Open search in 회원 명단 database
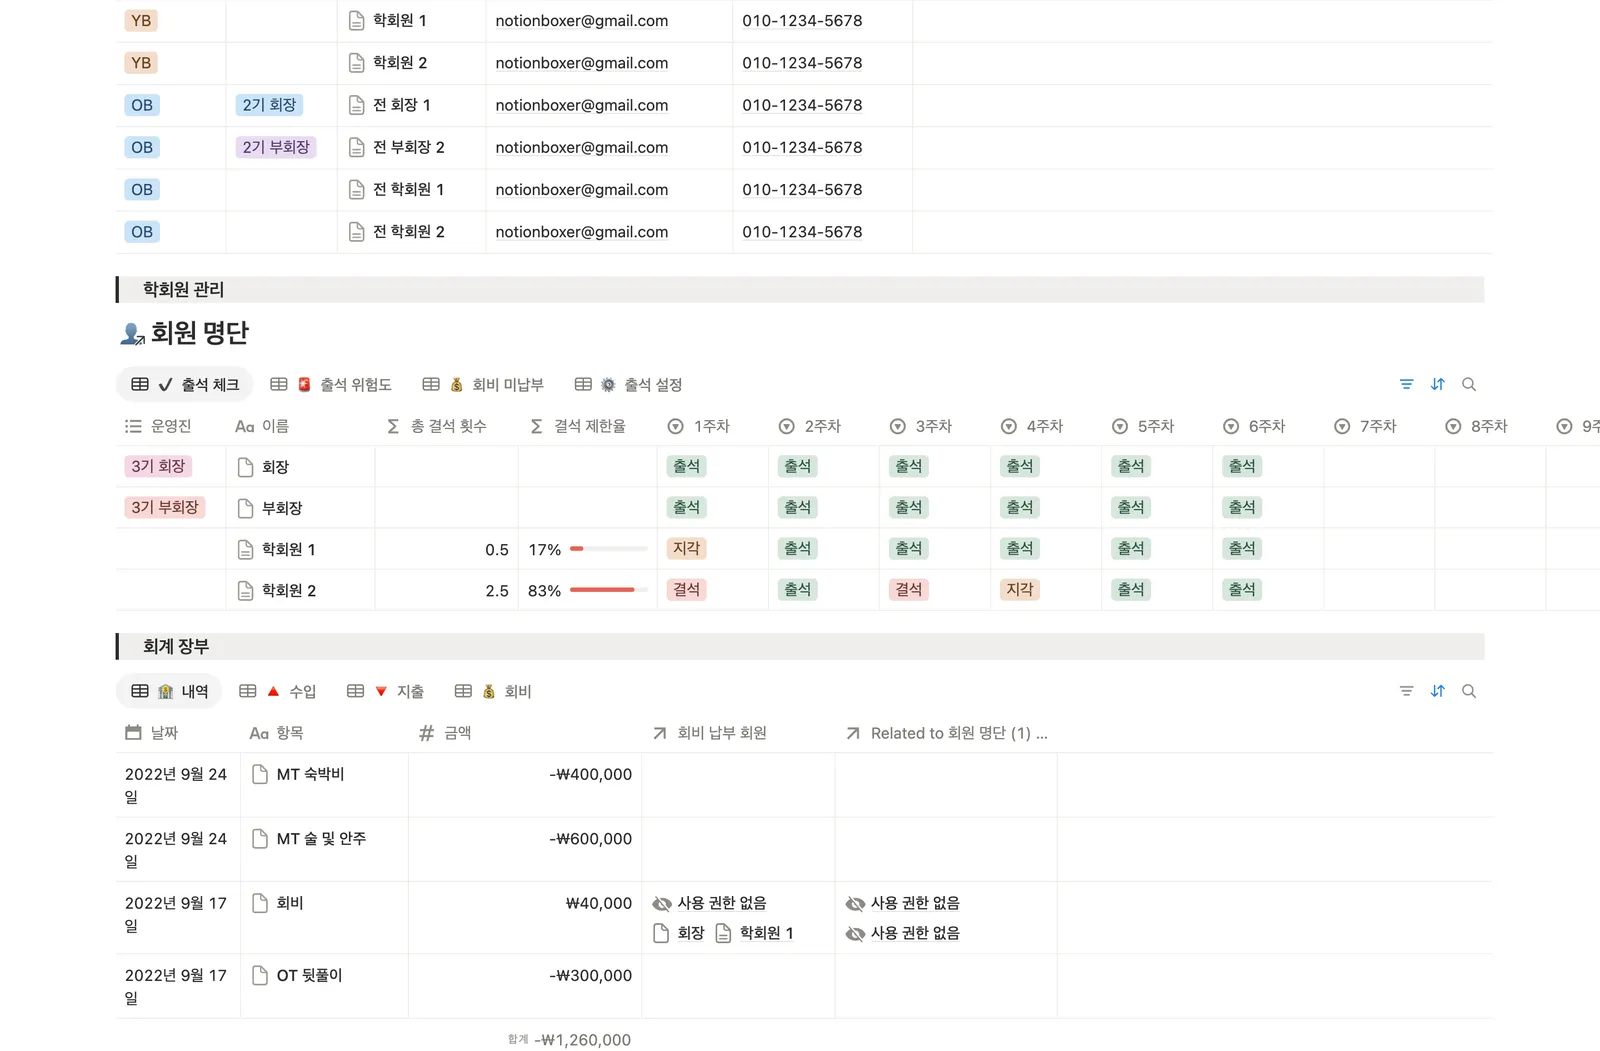The image size is (1600, 1051). click(1469, 384)
